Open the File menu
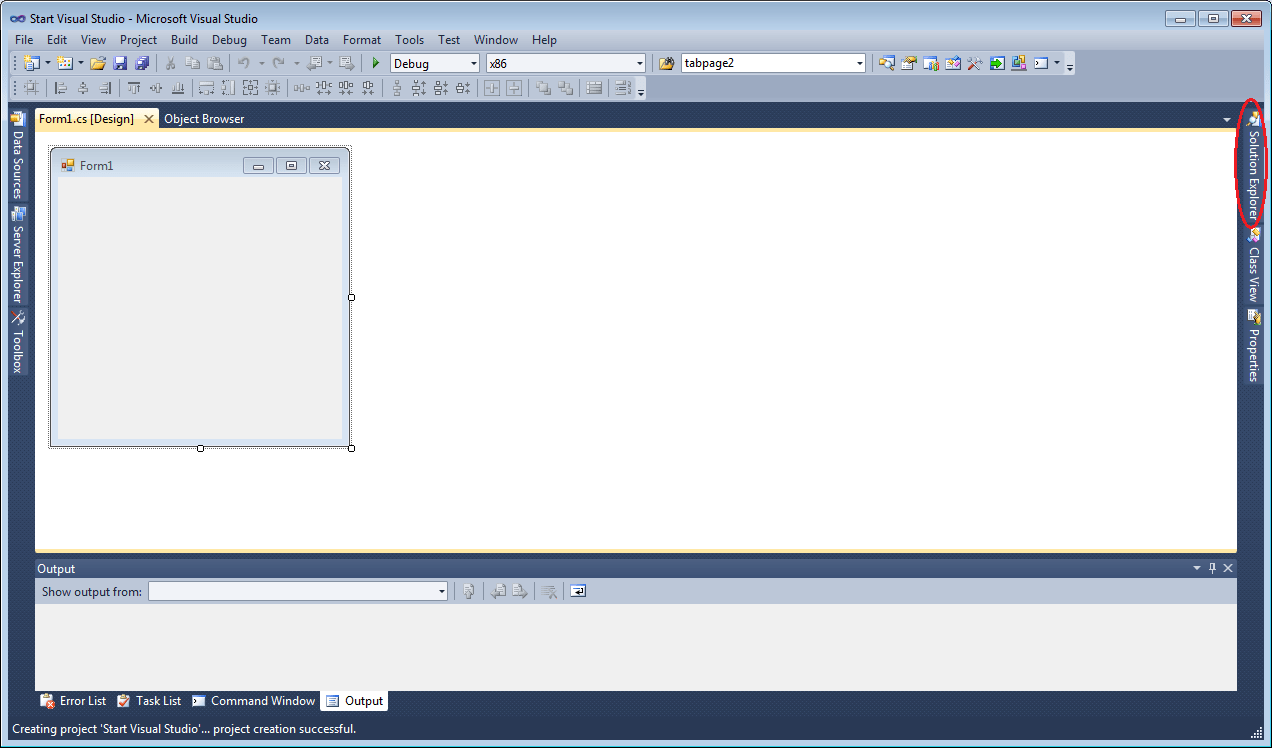The height and width of the screenshot is (748, 1272). point(24,40)
